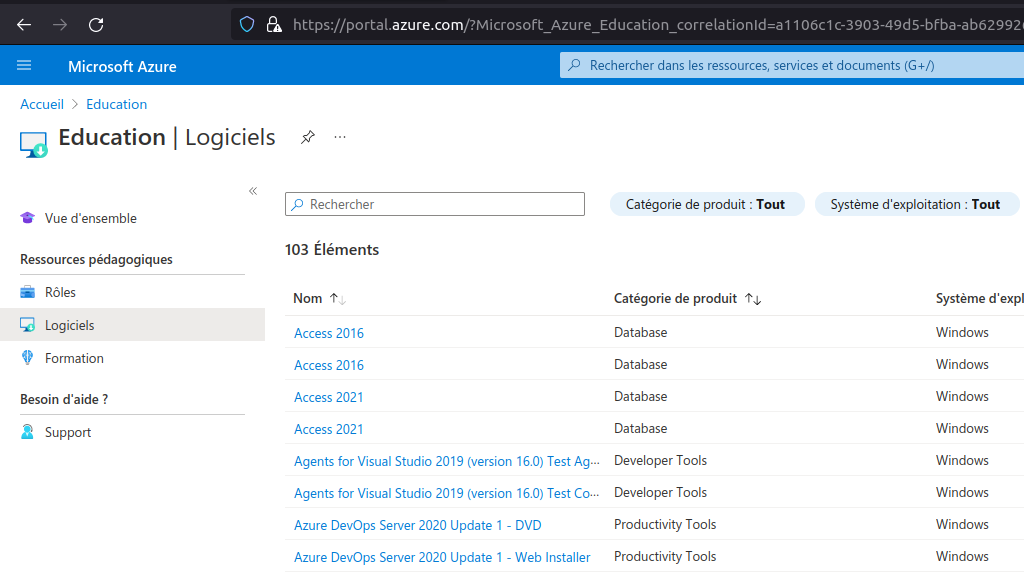Focus the Rechercher software filter field

tap(435, 204)
